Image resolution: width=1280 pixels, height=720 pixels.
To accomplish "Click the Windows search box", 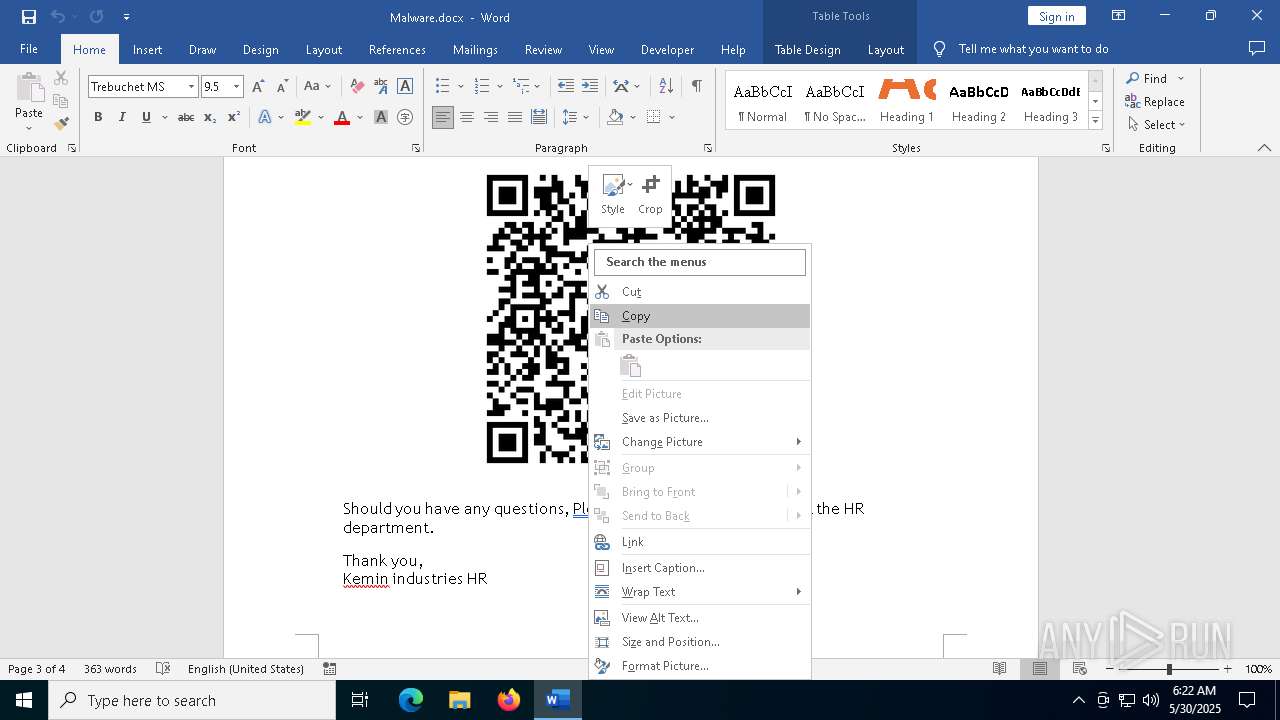I will click(x=192, y=700).
